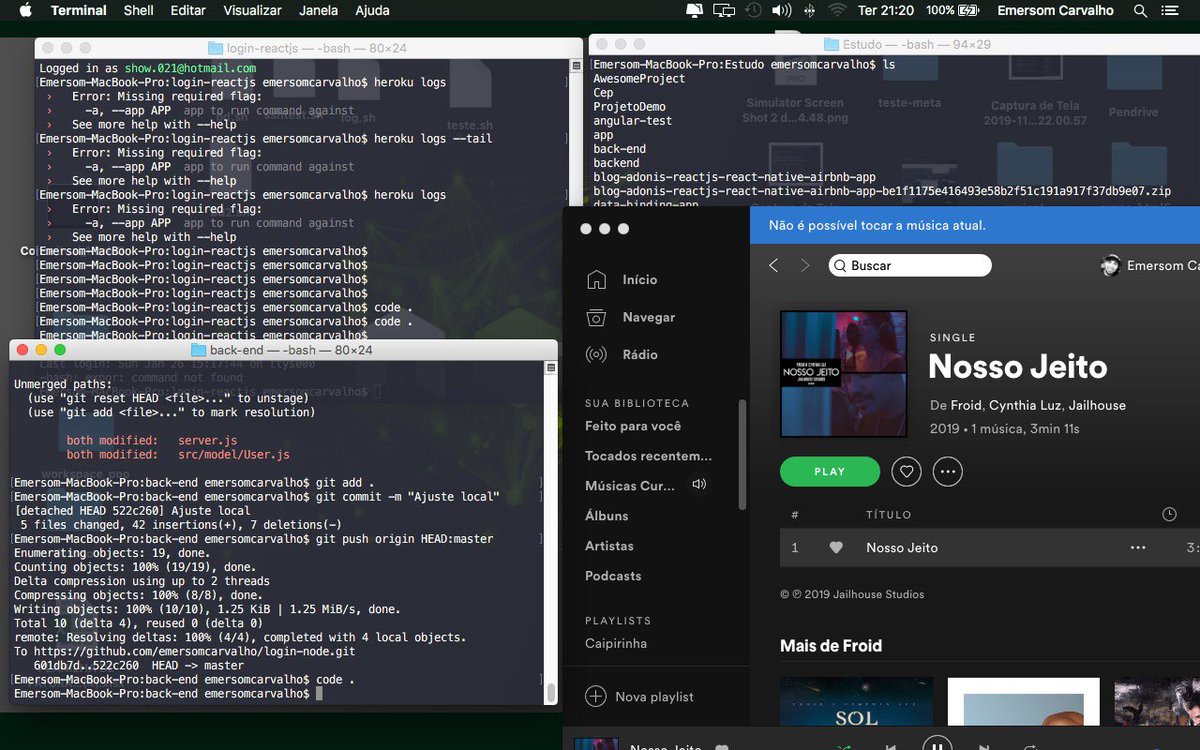Screen dimensions: 1200x750
Task: Open Spotlight search magnifier
Action: [1141, 11]
